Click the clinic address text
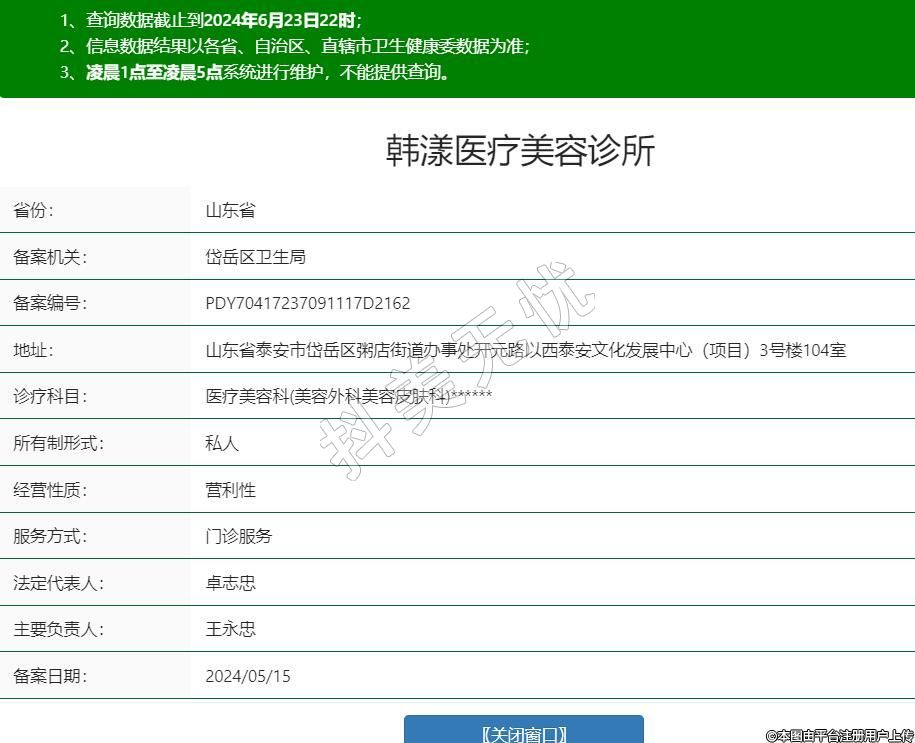 pyautogui.click(x=525, y=350)
